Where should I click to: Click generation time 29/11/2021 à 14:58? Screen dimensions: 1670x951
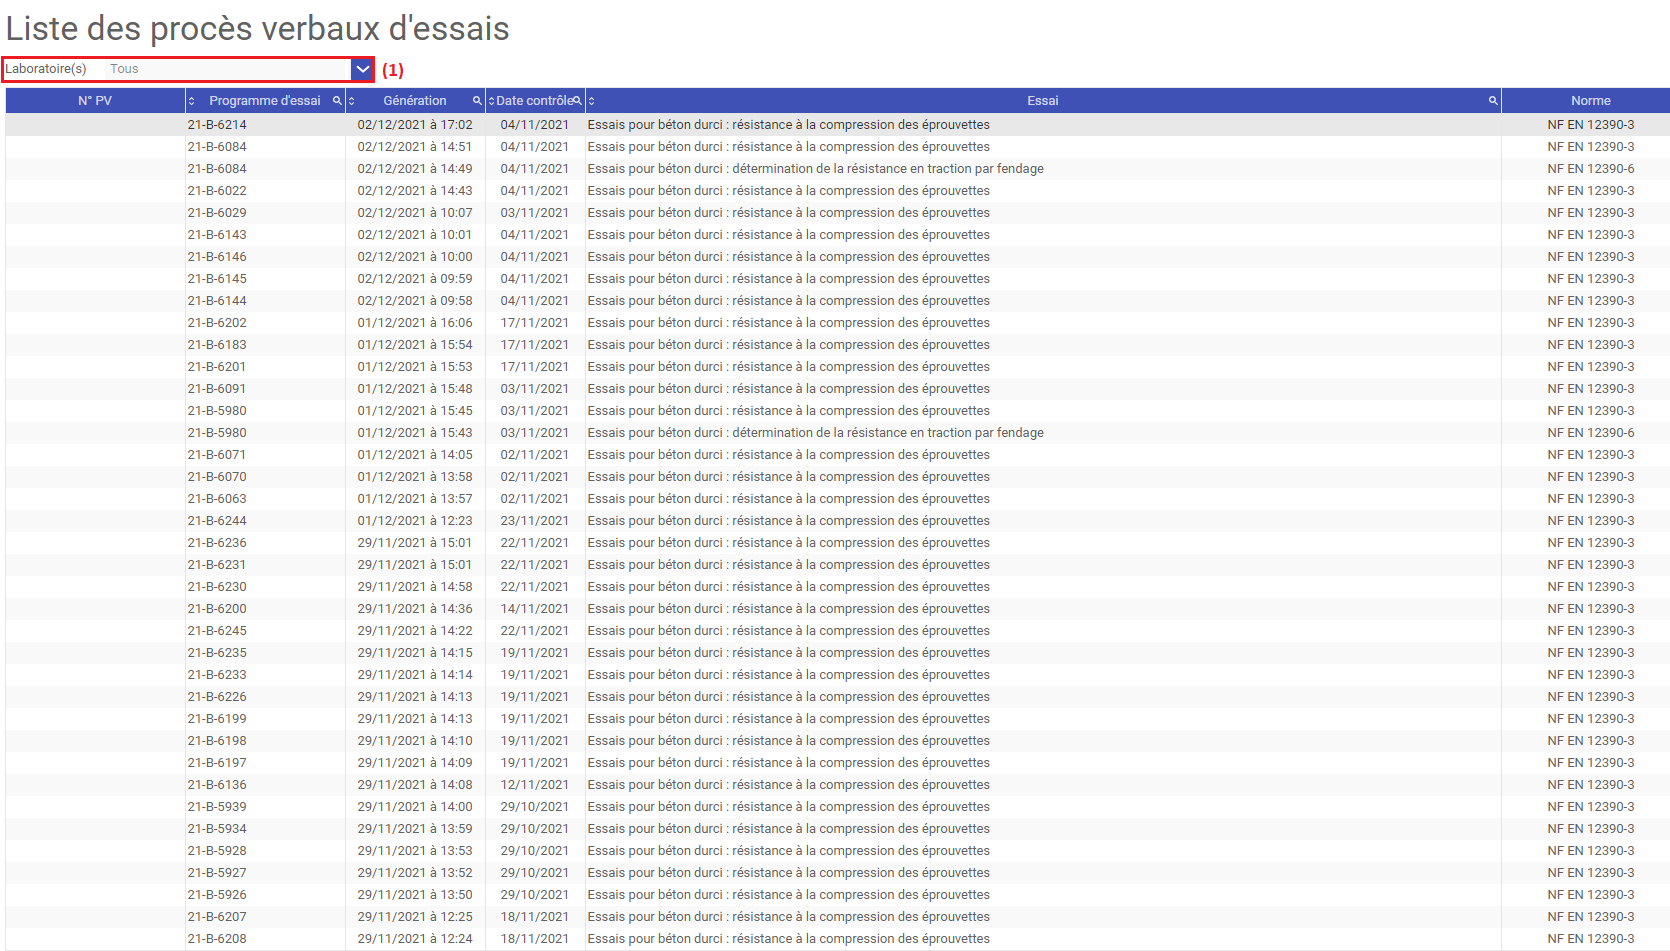[x=415, y=587]
